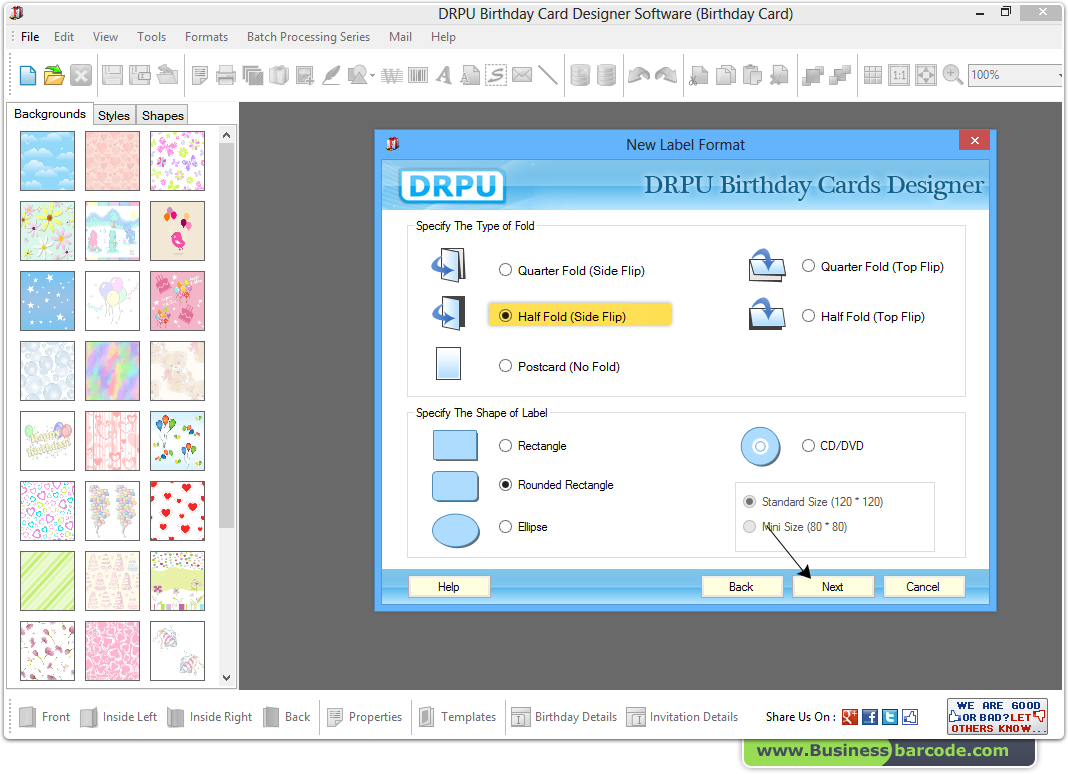Viewport: 1068px width, 774px height.
Task: Open Birthday Details in bottom bar
Action: [x=565, y=717]
